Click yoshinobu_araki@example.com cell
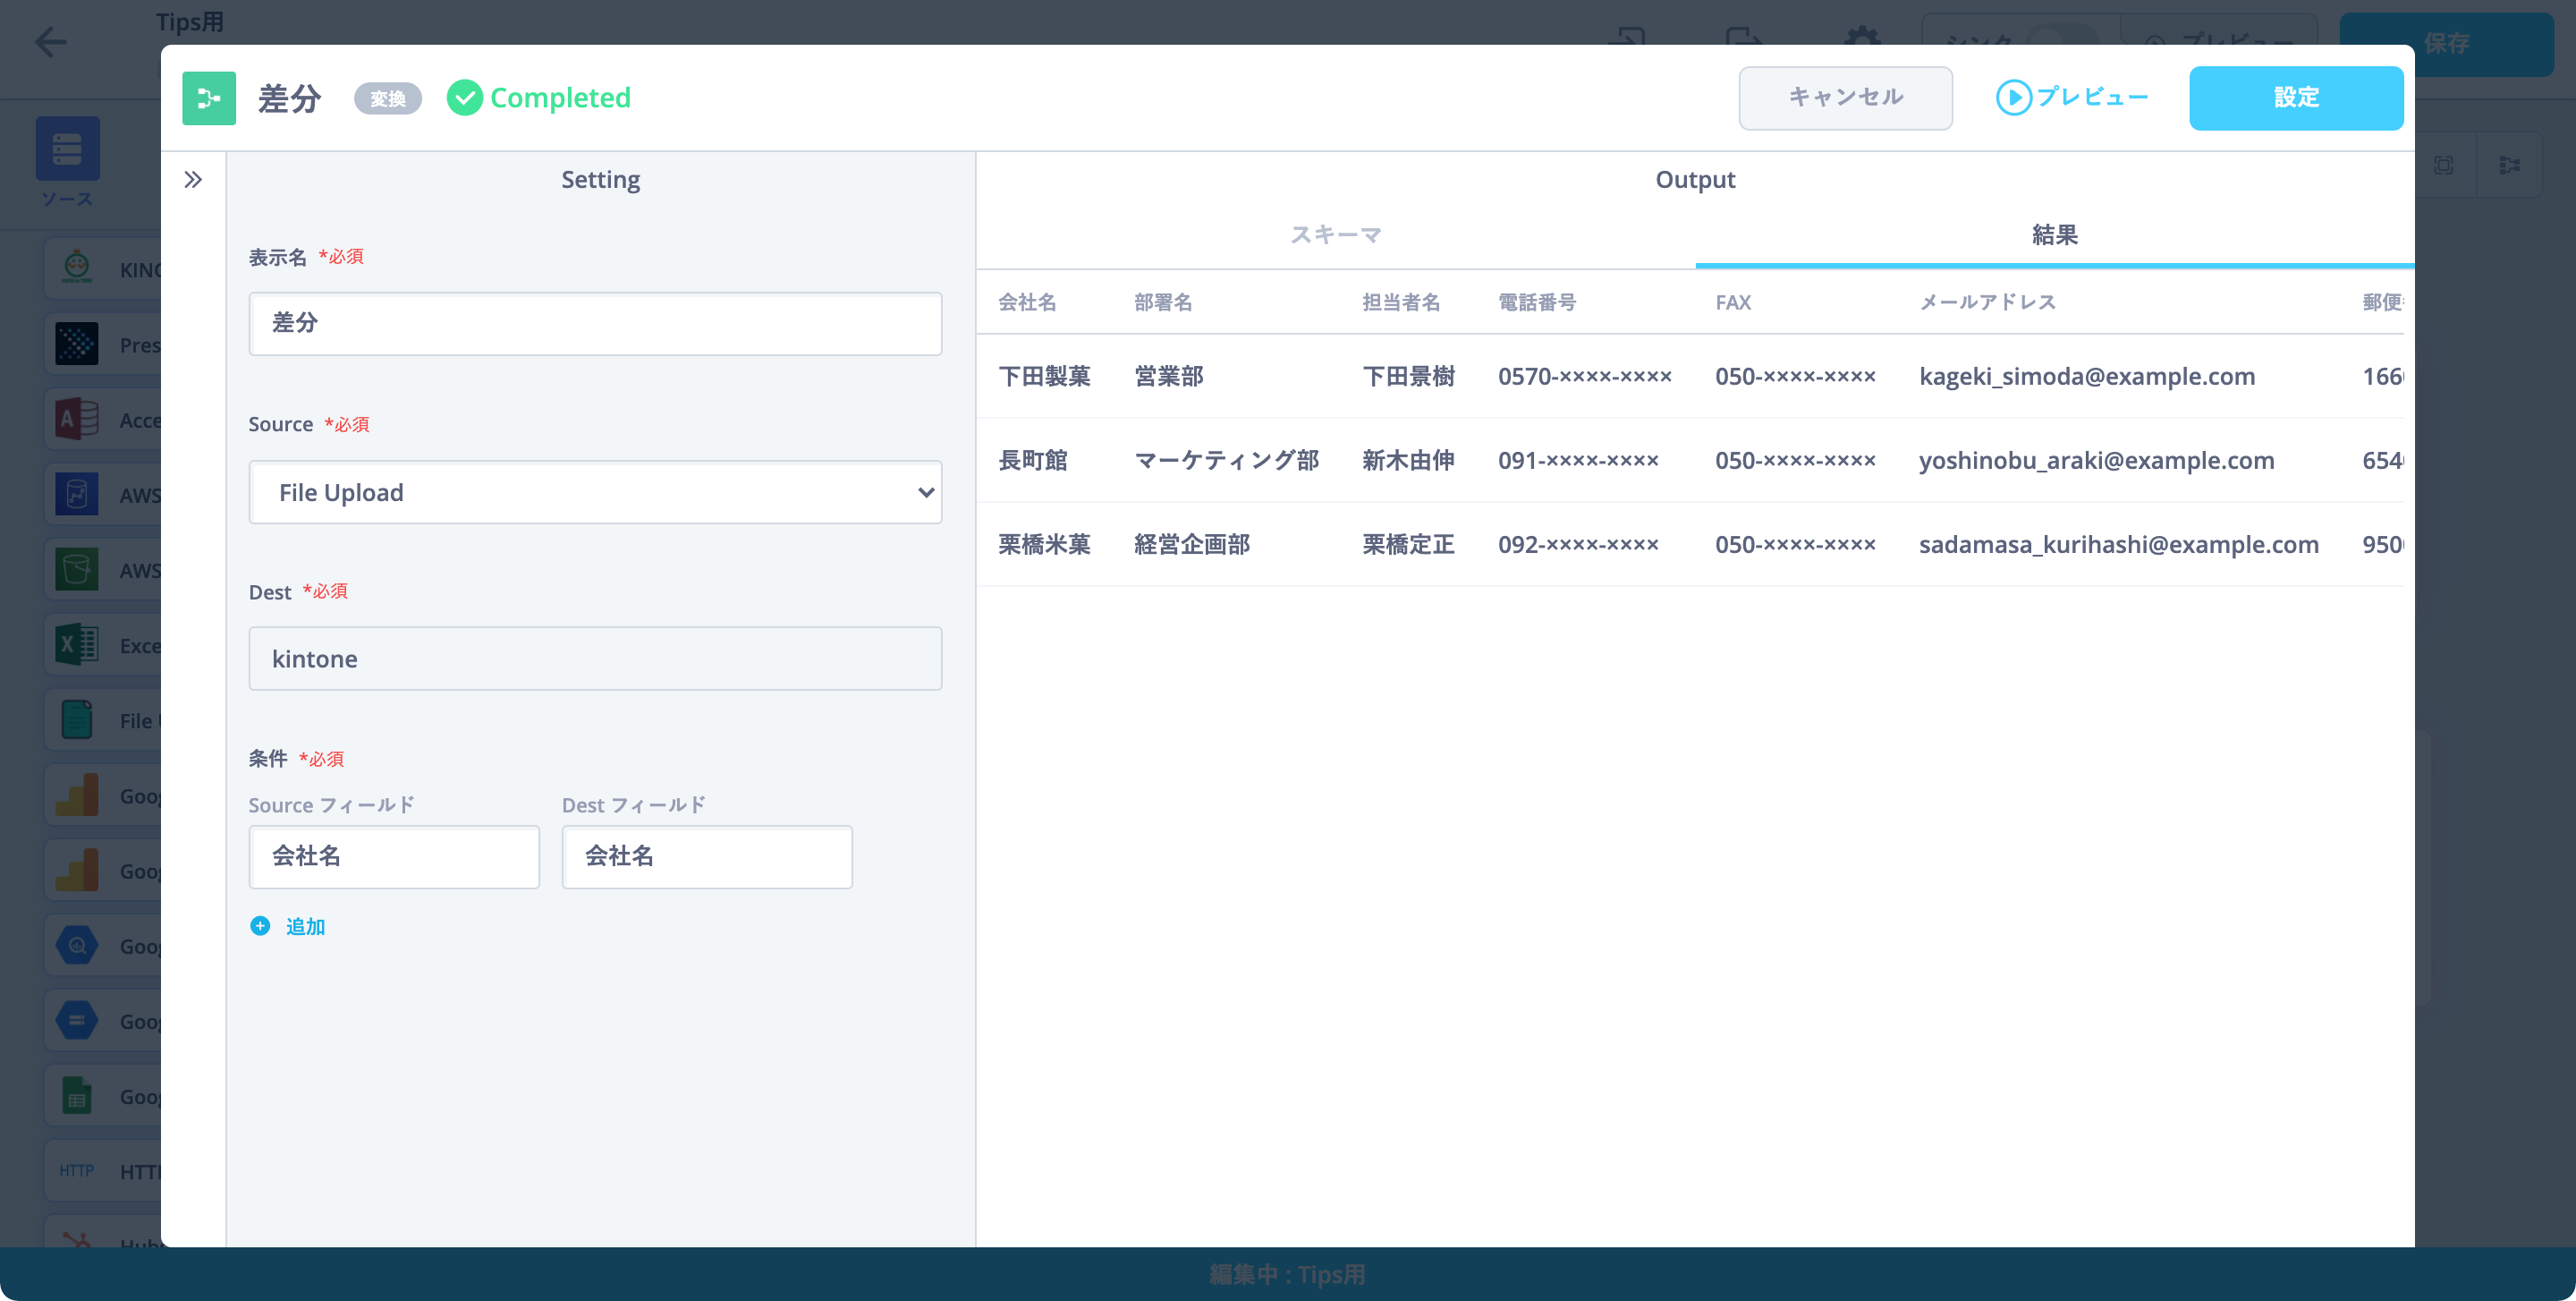This screenshot has height=1301, width=2576. click(x=2096, y=460)
